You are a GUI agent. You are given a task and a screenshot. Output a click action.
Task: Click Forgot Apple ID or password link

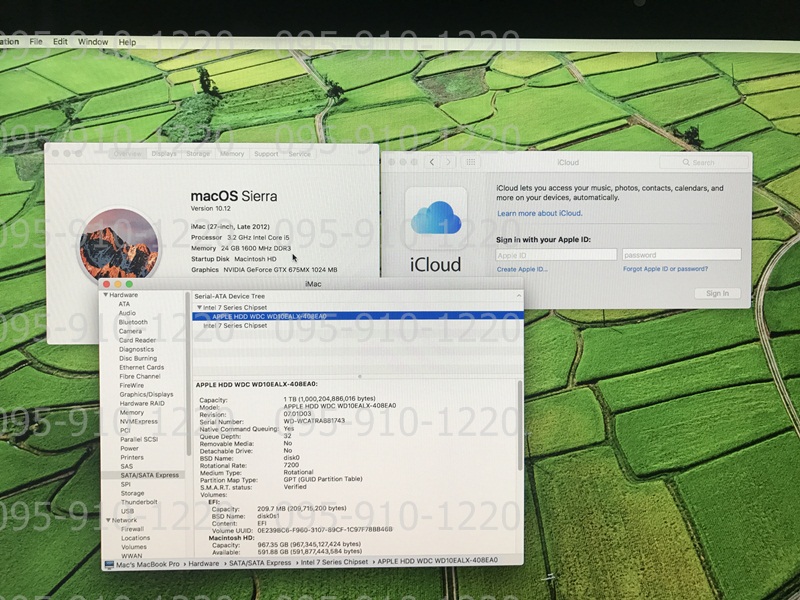pyautogui.click(x=665, y=268)
